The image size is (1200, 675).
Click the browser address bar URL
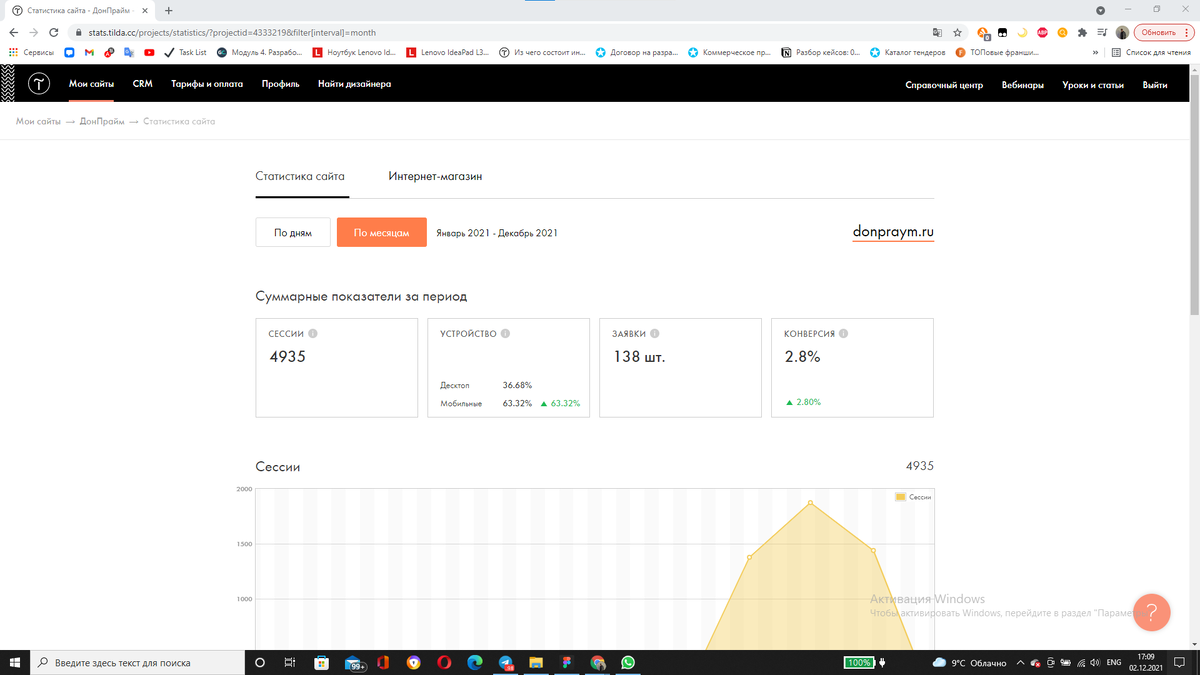[232, 32]
